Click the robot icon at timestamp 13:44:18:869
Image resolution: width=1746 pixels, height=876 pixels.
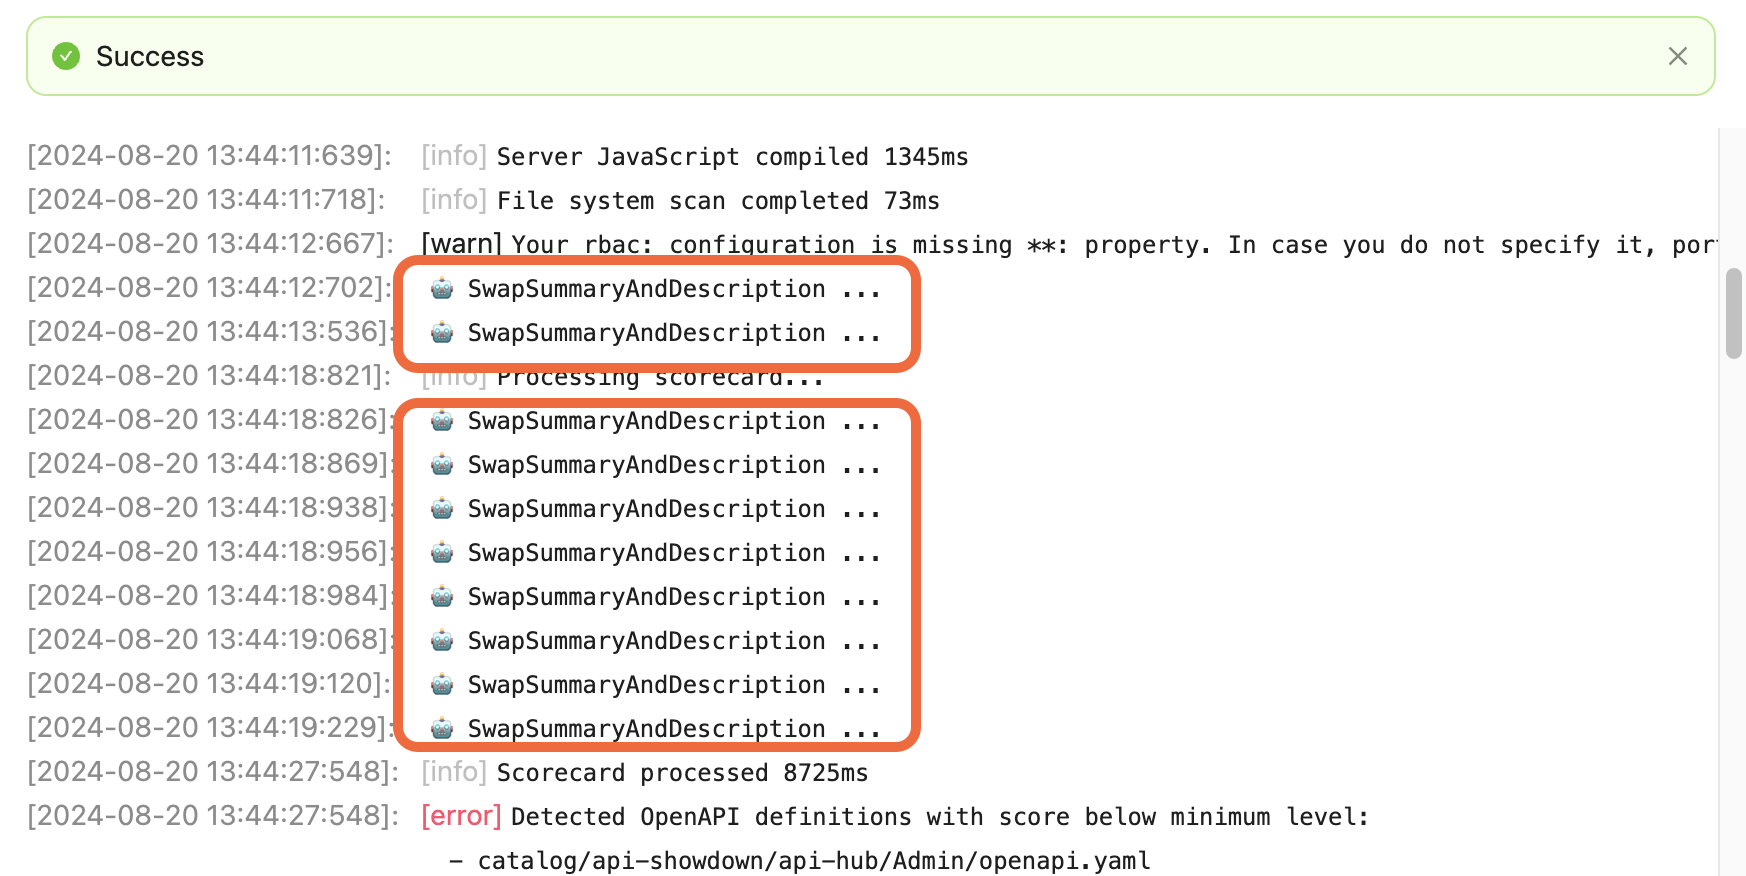point(442,465)
